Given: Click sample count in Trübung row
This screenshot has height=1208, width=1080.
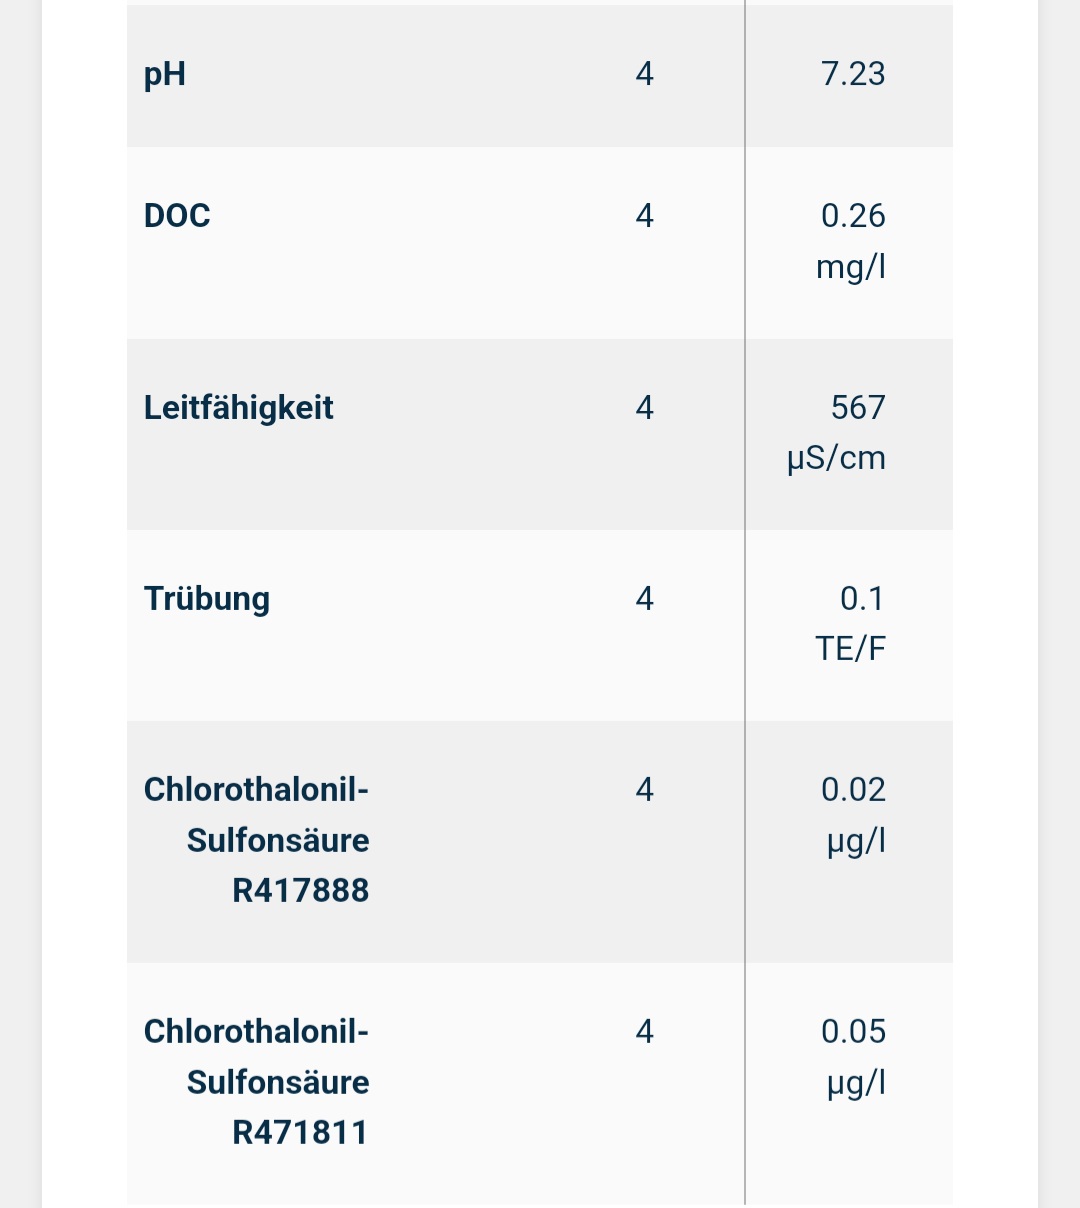Looking at the screenshot, I should [x=645, y=599].
